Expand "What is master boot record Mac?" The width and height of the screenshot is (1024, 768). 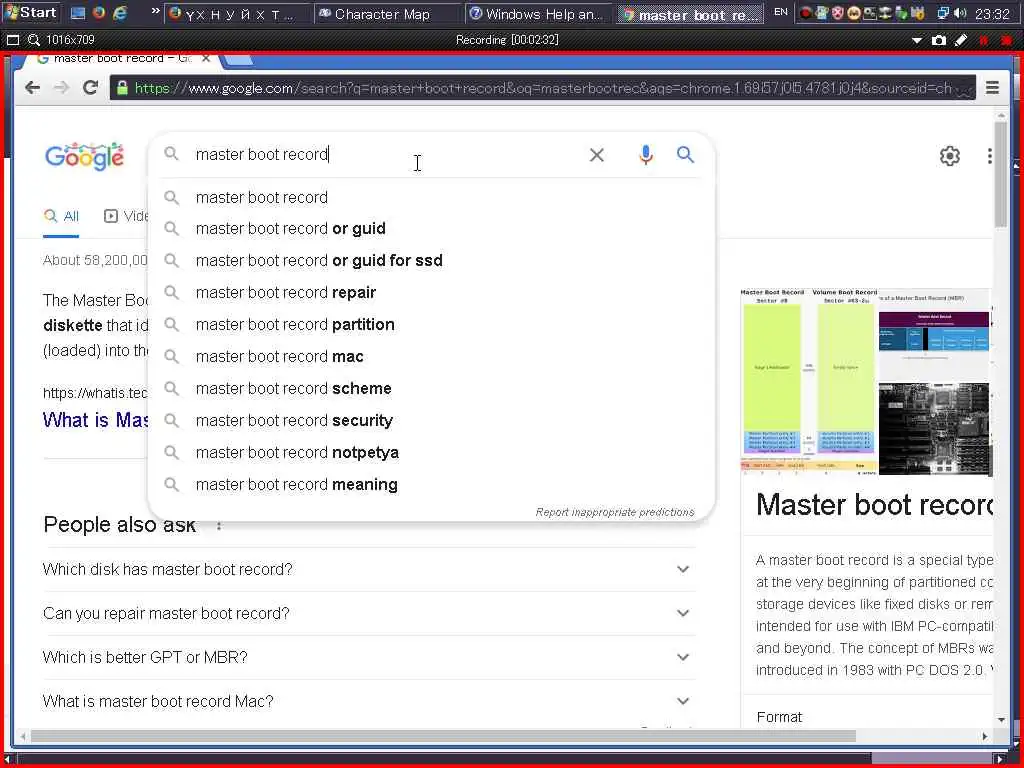click(x=369, y=701)
